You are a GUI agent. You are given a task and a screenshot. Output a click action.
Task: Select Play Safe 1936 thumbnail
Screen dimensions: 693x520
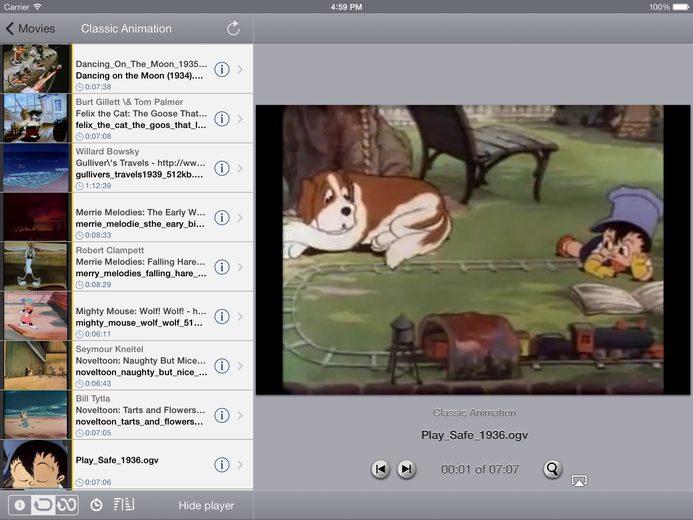[36, 464]
